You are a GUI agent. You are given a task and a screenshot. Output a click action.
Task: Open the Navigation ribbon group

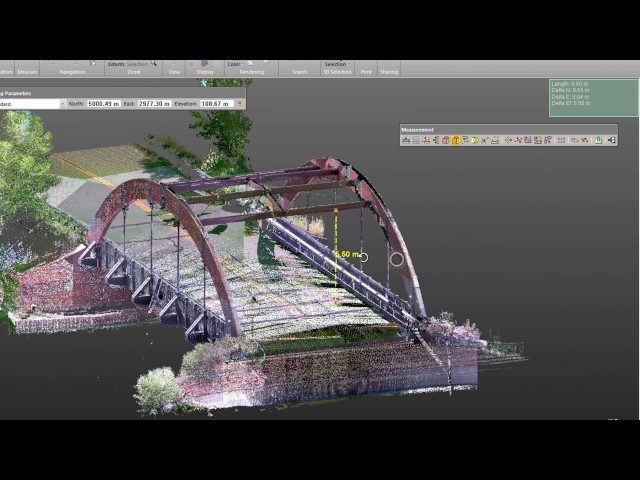[x=72, y=72]
